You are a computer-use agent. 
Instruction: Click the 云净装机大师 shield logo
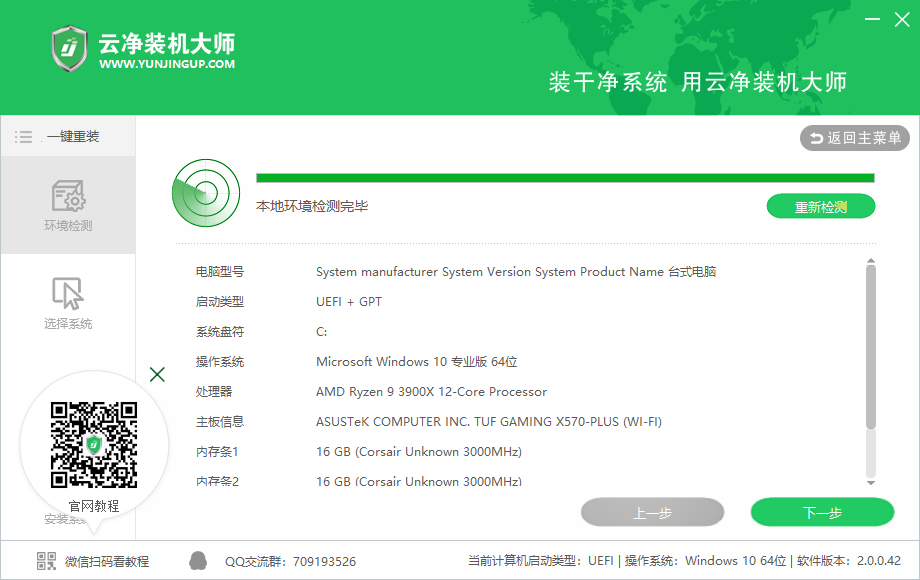click(69, 48)
